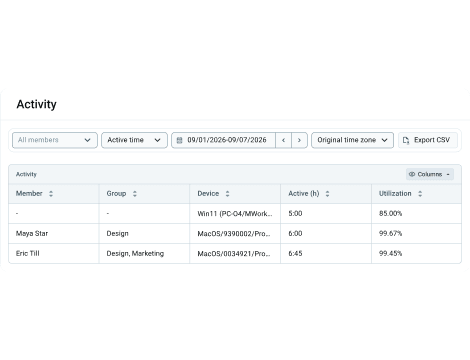Click the MacOS/9390002 device cell
This screenshot has height=360, width=470.
click(235, 233)
